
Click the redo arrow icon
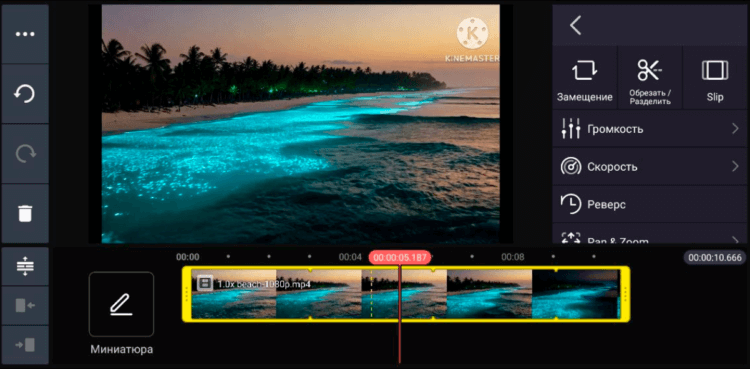25,154
